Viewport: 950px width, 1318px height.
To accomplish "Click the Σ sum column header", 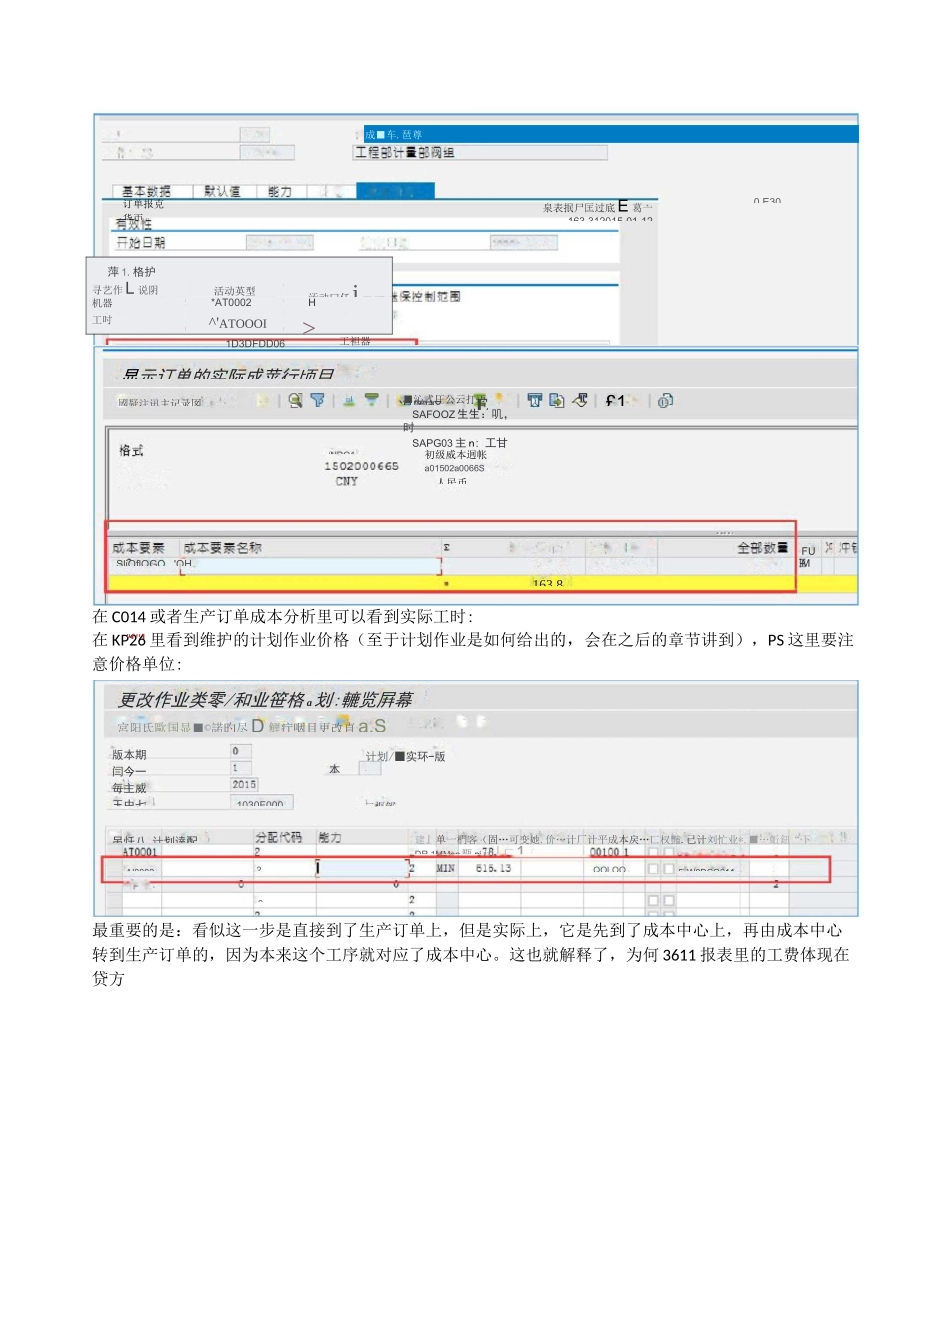I will [x=447, y=548].
